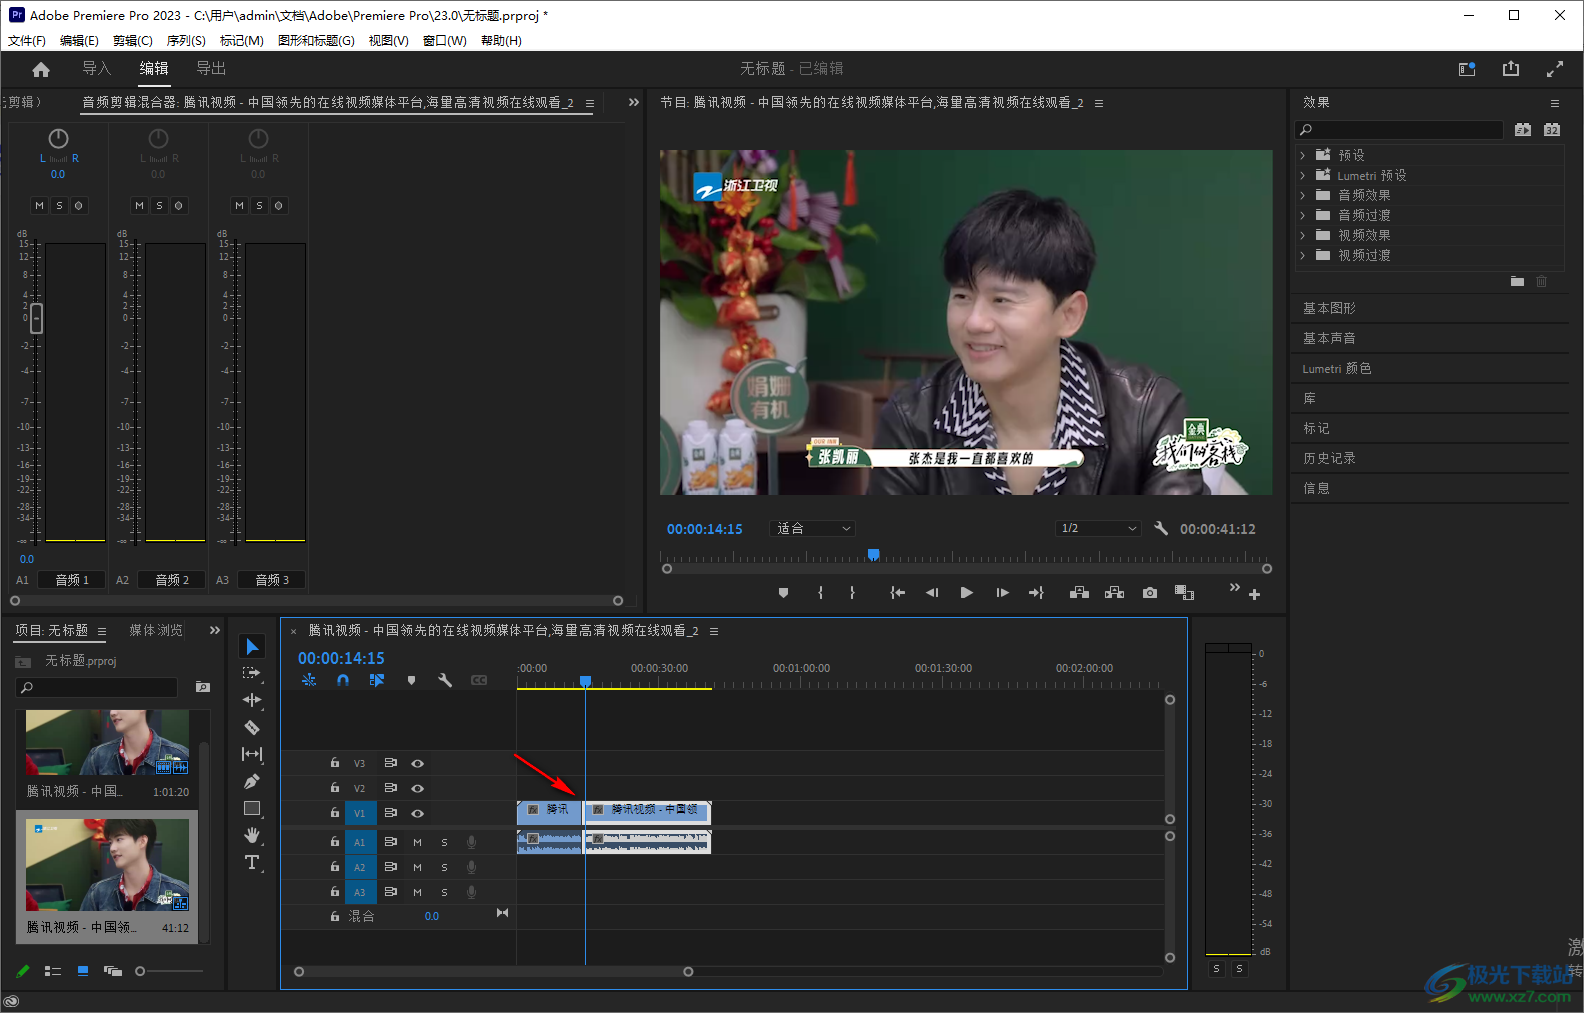
Task: Open timeline wrench display settings
Action: 445,680
